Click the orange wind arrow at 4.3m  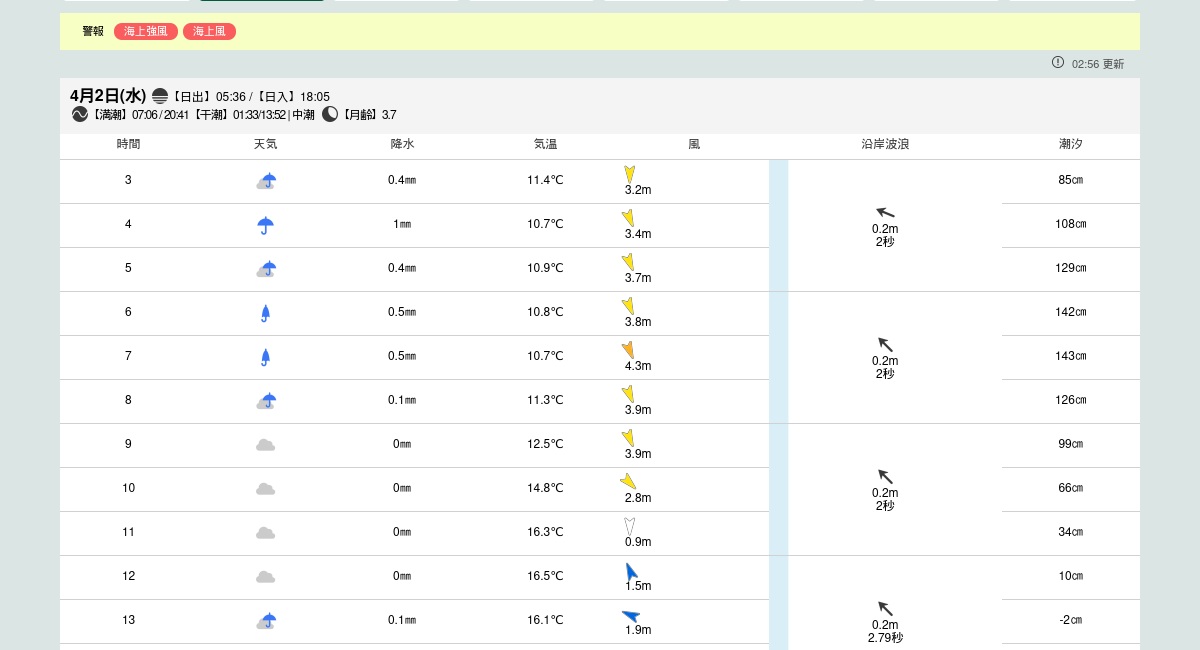click(x=628, y=349)
